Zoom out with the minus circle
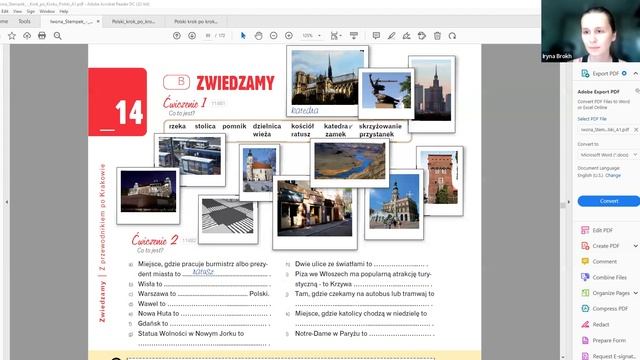 [x=273, y=36]
